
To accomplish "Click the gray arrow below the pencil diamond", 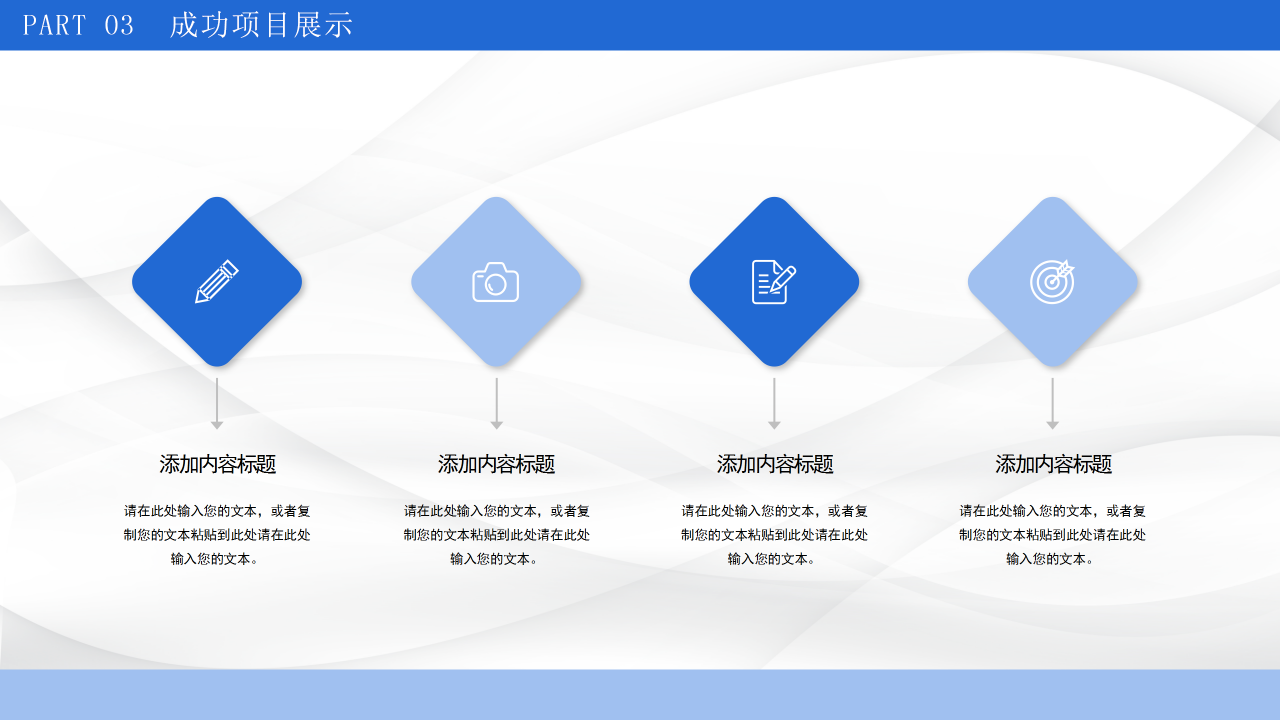I will pos(217,404).
